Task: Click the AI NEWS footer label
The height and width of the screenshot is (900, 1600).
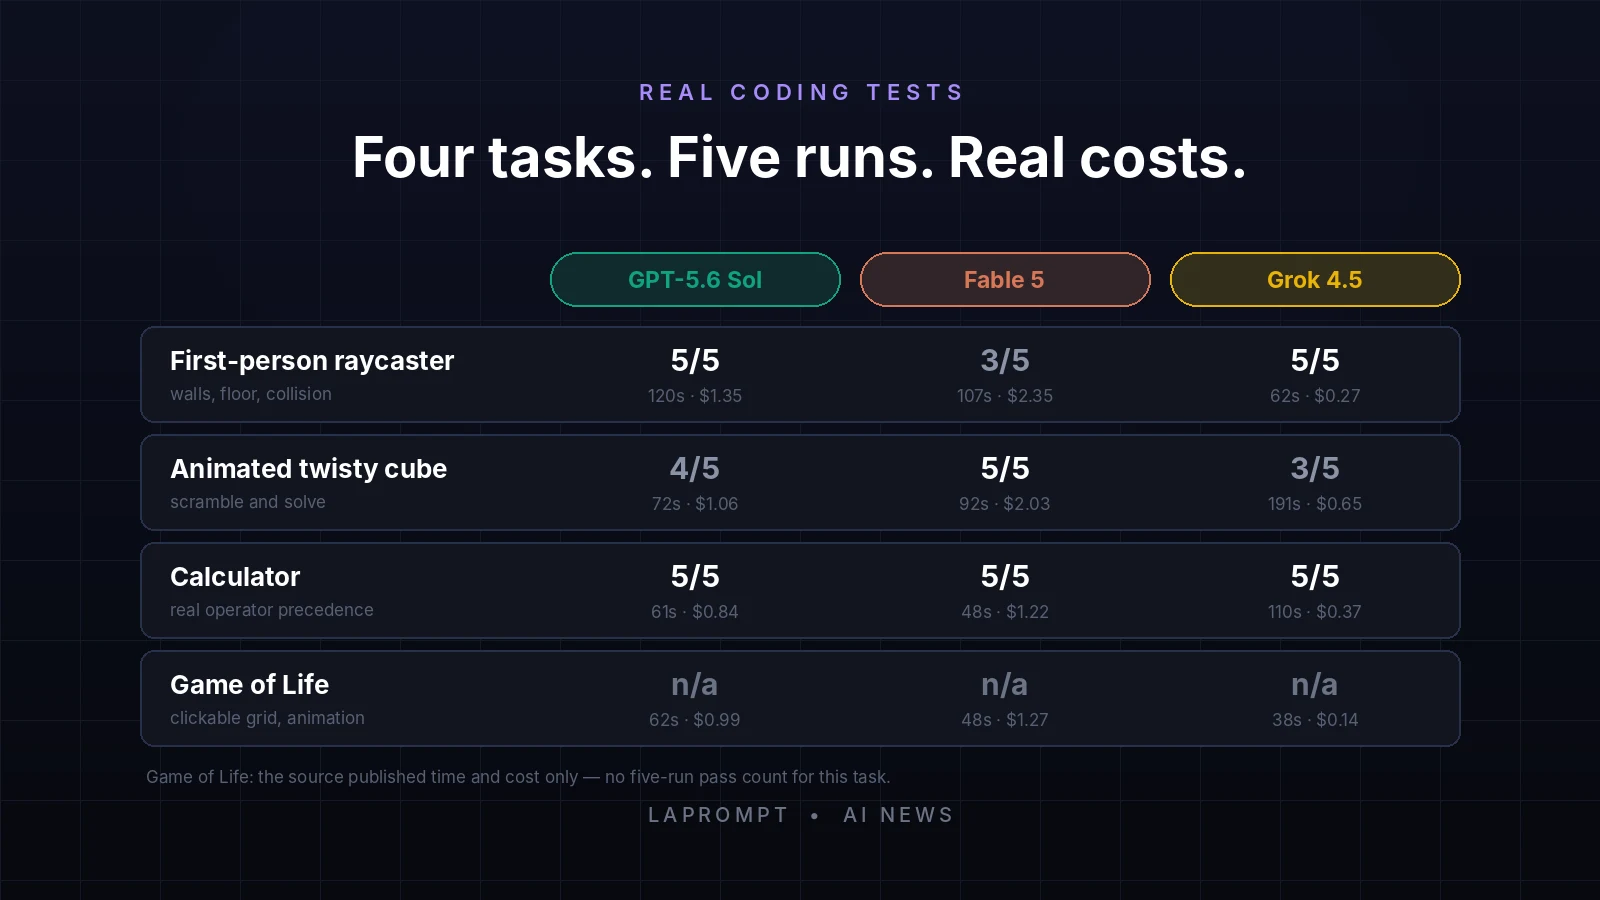Action: tap(898, 815)
